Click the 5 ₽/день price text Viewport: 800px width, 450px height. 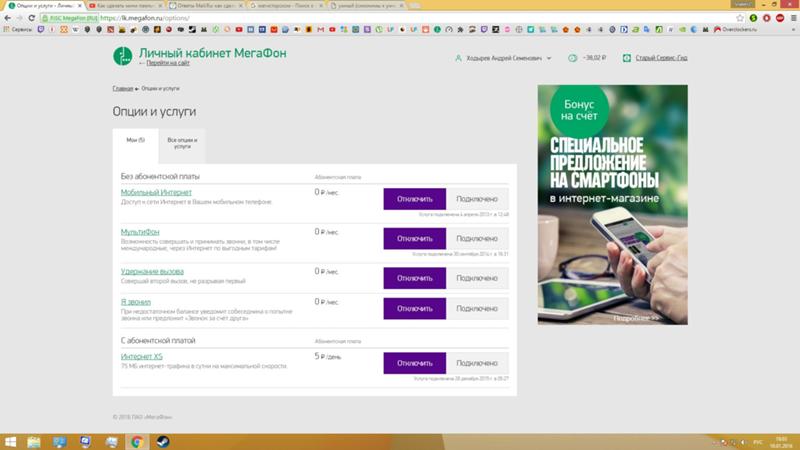pos(328,357)
